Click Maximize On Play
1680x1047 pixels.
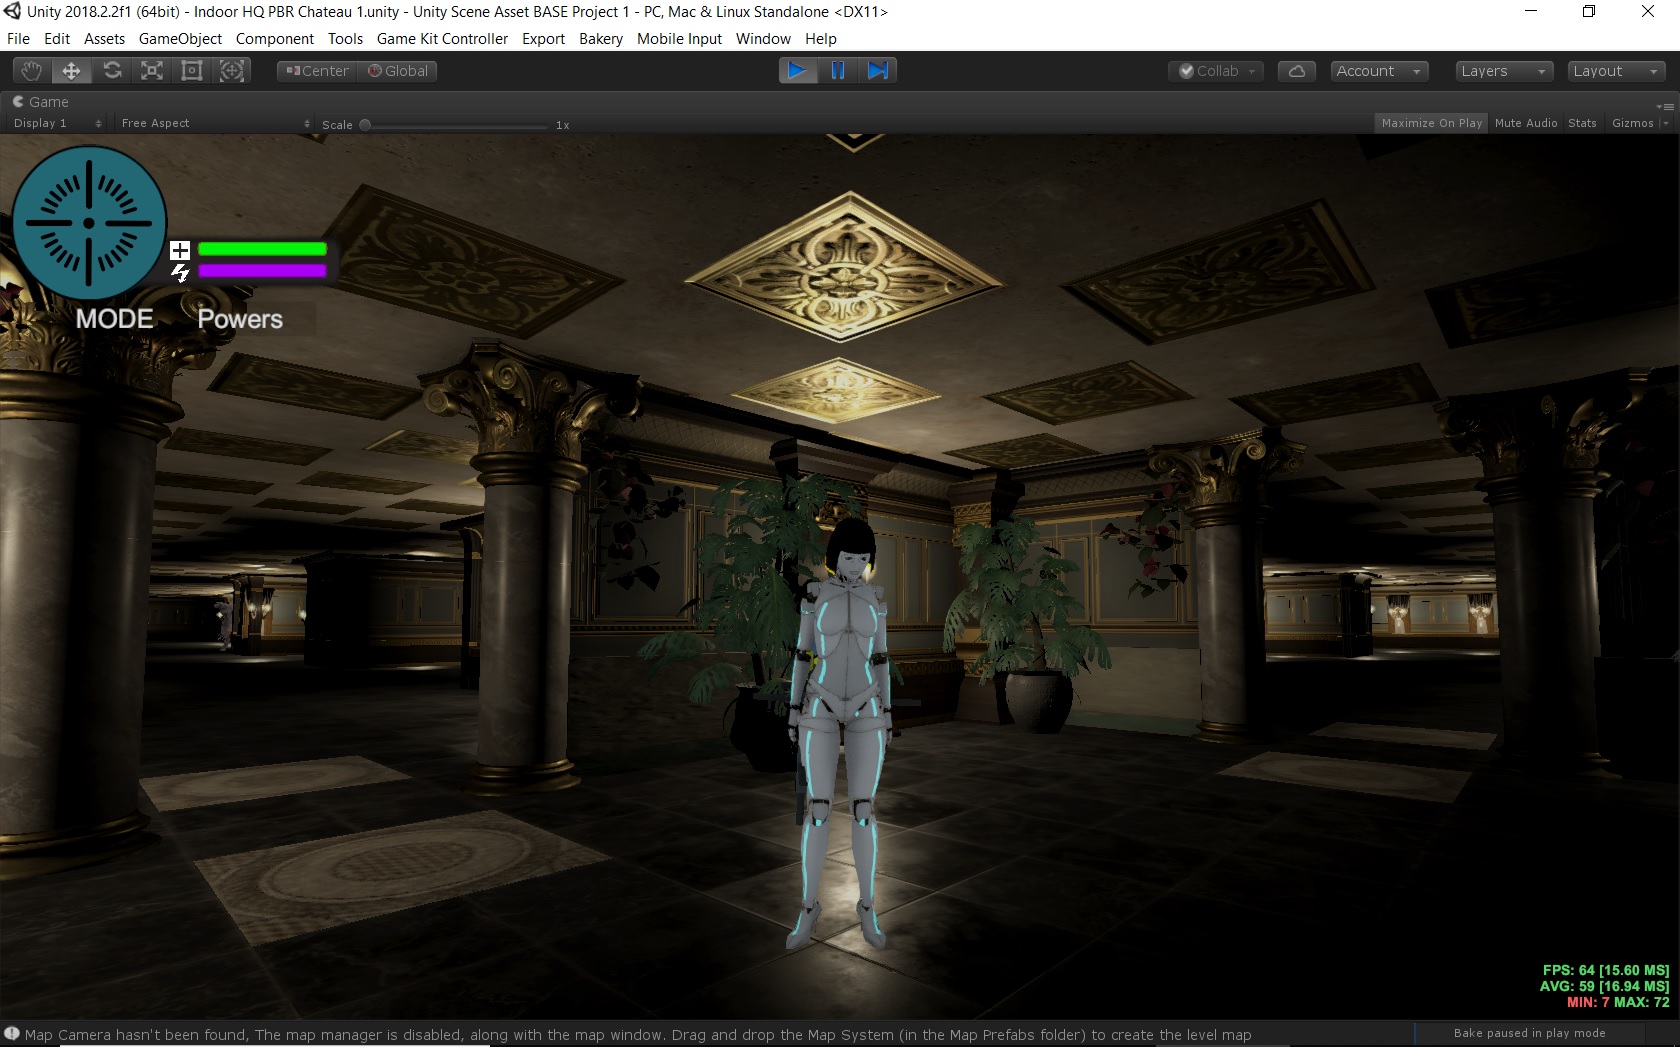[x=1430, y=123]
